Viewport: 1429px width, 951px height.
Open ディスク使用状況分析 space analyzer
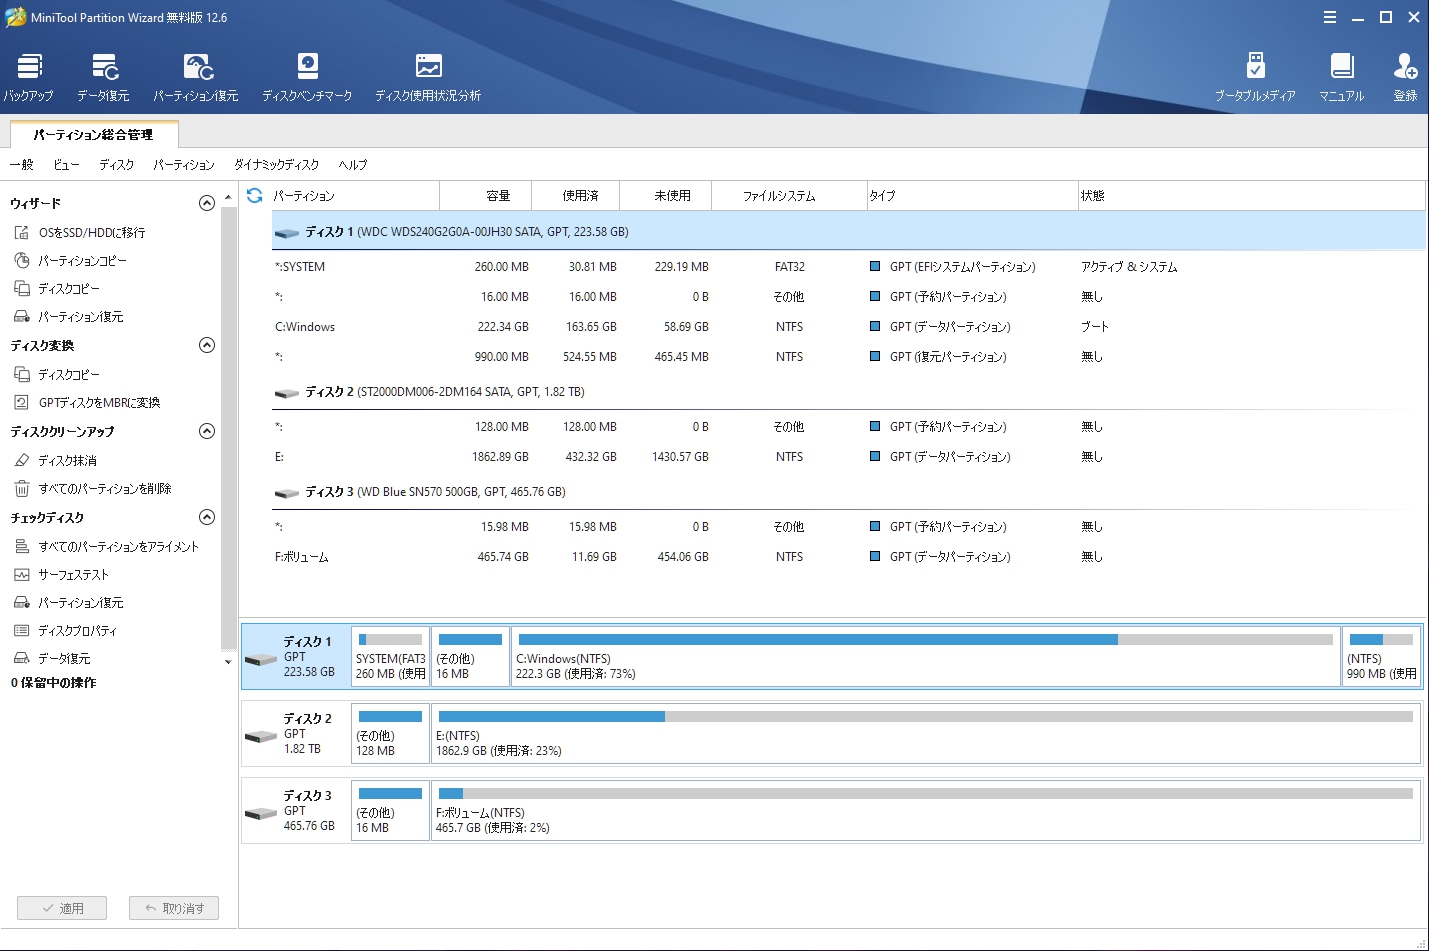click(x=428, y=77)
